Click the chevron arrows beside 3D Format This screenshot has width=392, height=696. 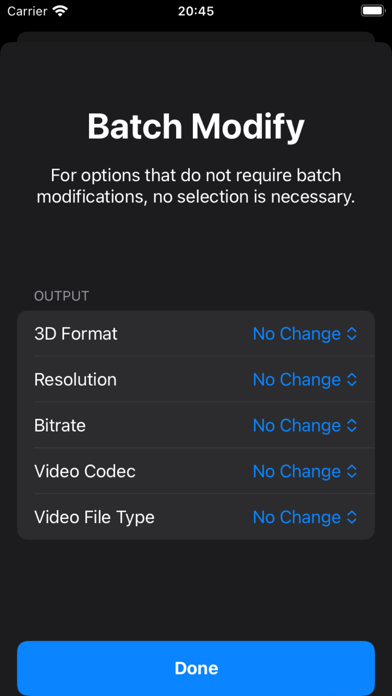tap(352, 334)
